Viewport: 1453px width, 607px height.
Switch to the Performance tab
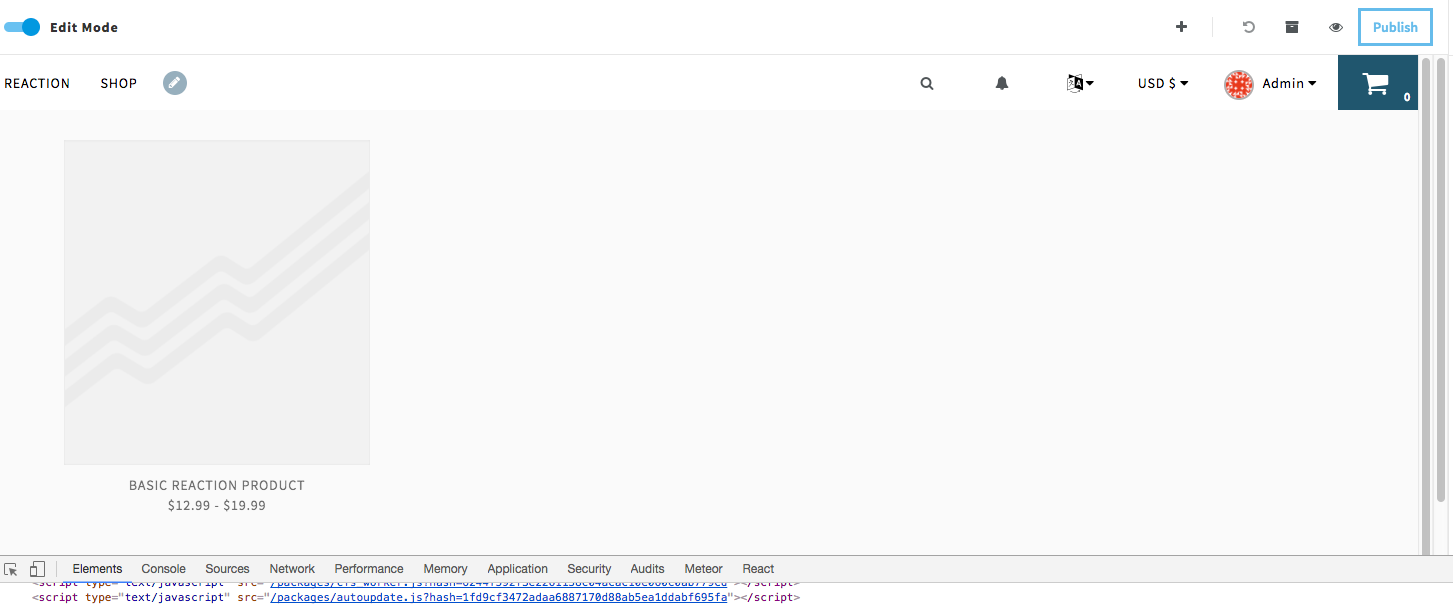pos(369,569)
